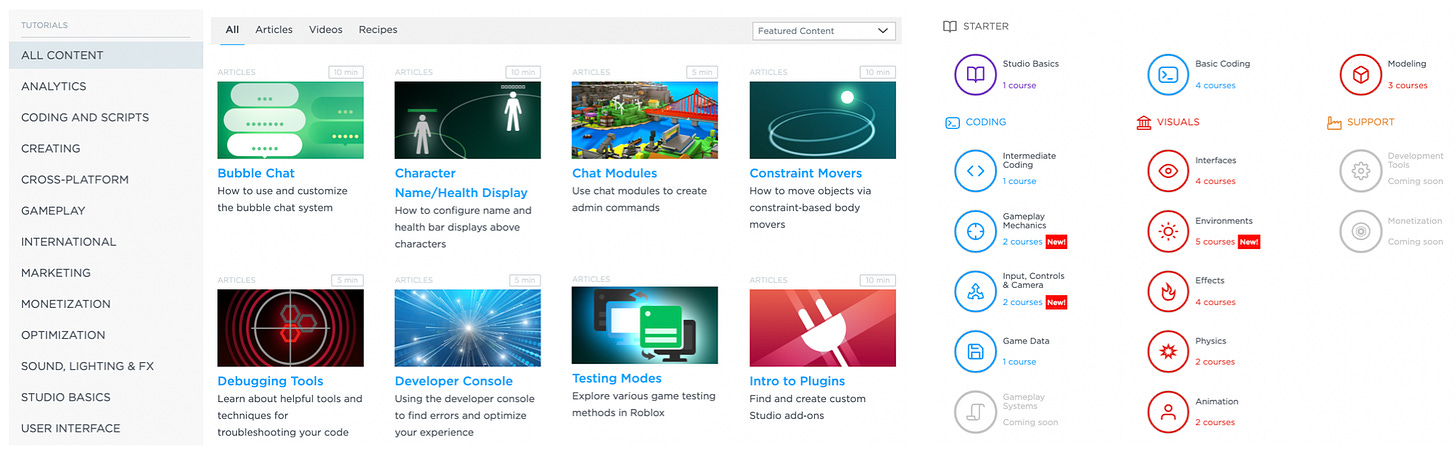The height and width of the screenshot is (454, 1456).
Task: Select the Modeling cube icon
Action: [1360, 74]
